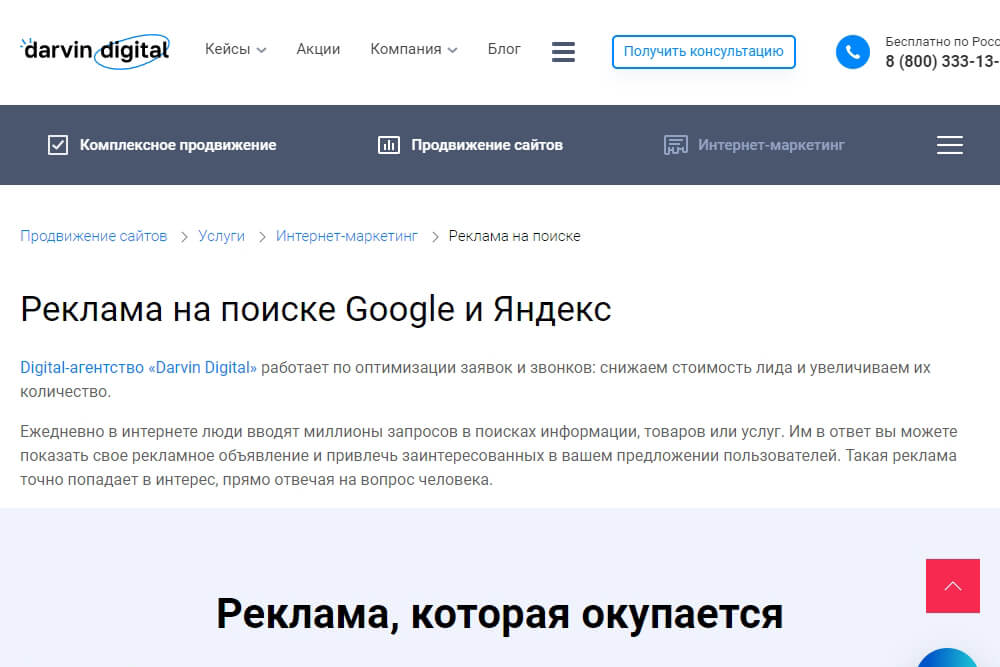Click the red scroll-to-top arrow button
This screenshot has height=667, width=1000.
(x=953, y=586)
